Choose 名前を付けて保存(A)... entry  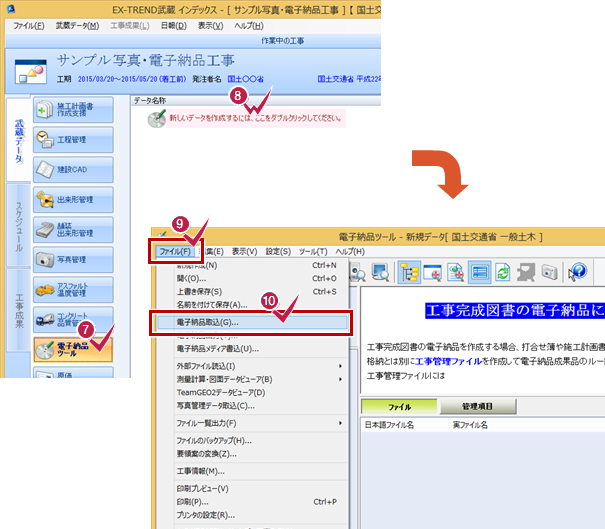click(x=253, y=305)
